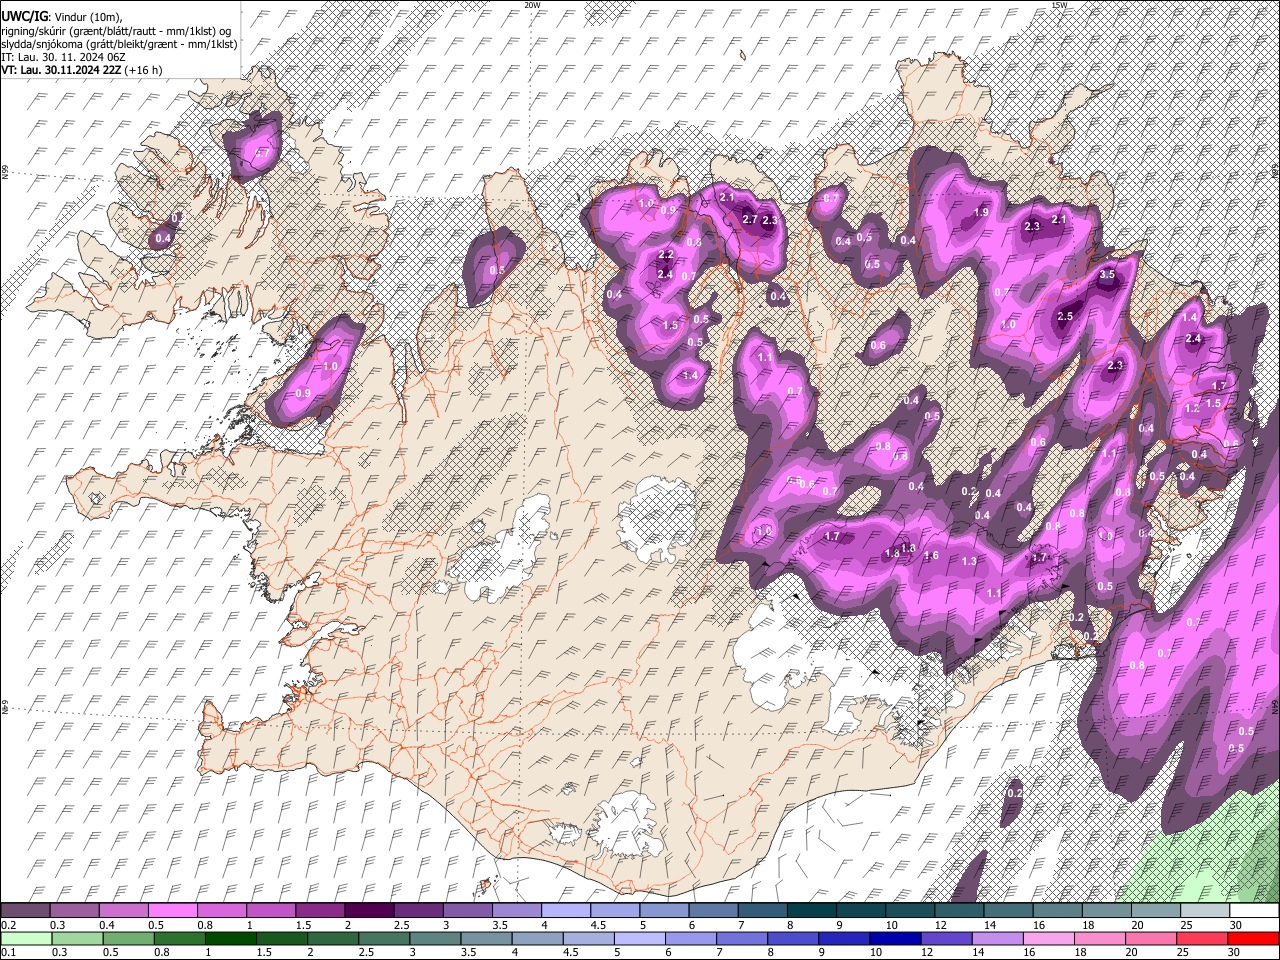Click the palest green 0.1 swatch in the bottom legend row
The image size is (1280, 960).
pyautogui.click(x=26, y=938)
